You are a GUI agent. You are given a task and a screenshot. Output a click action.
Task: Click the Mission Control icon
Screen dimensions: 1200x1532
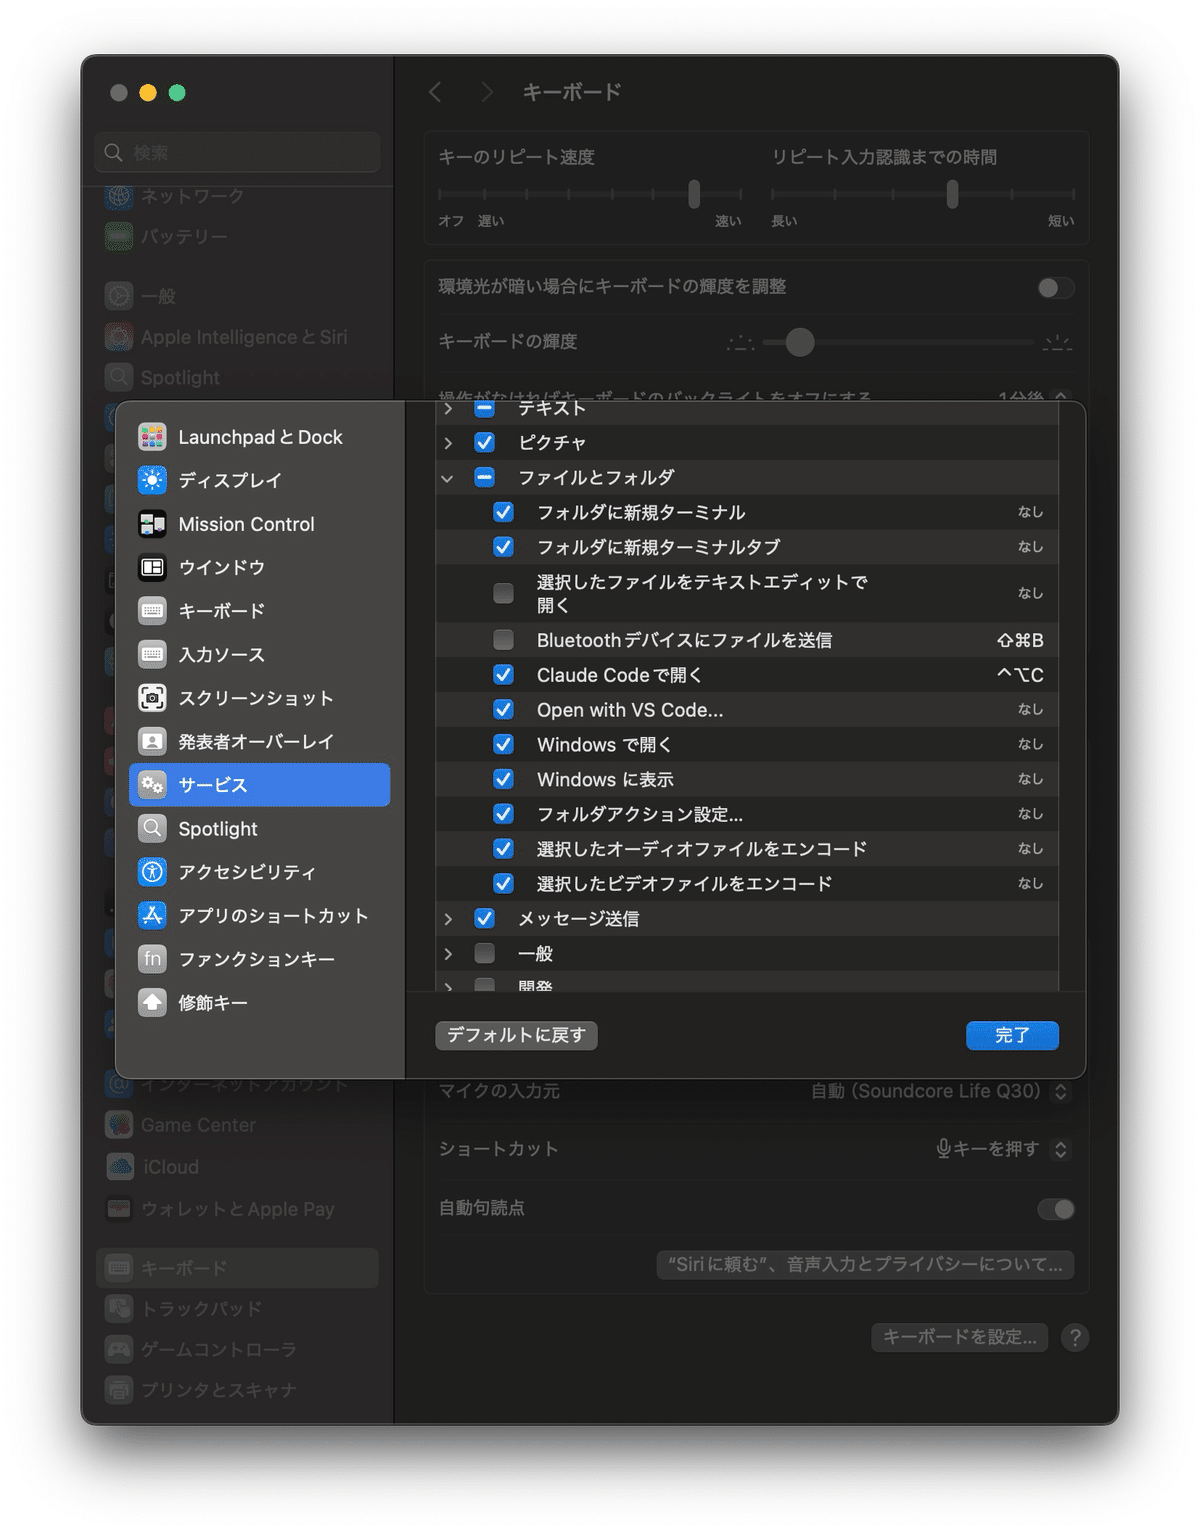(x=152, y=524)
